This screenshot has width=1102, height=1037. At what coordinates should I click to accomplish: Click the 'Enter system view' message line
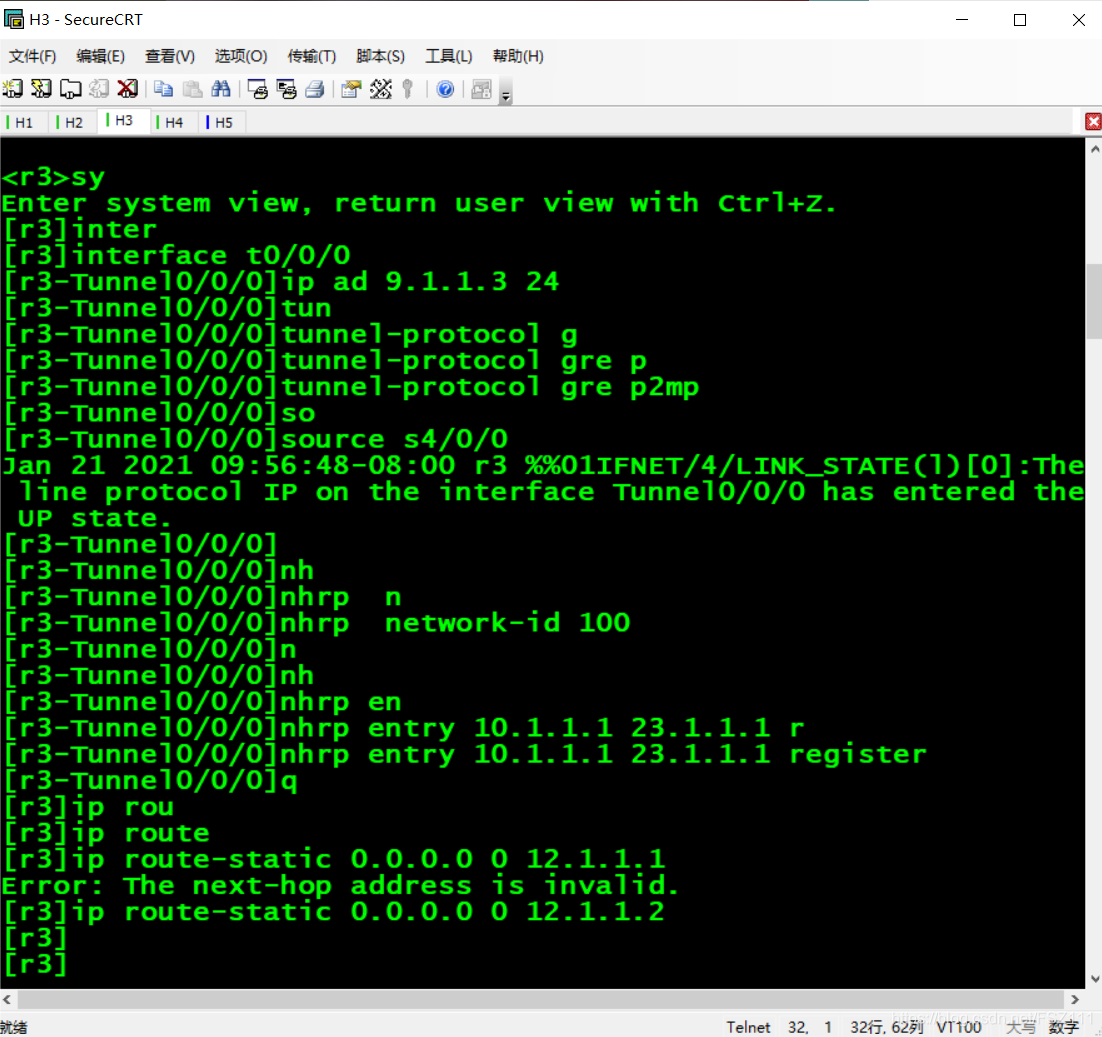419,204
